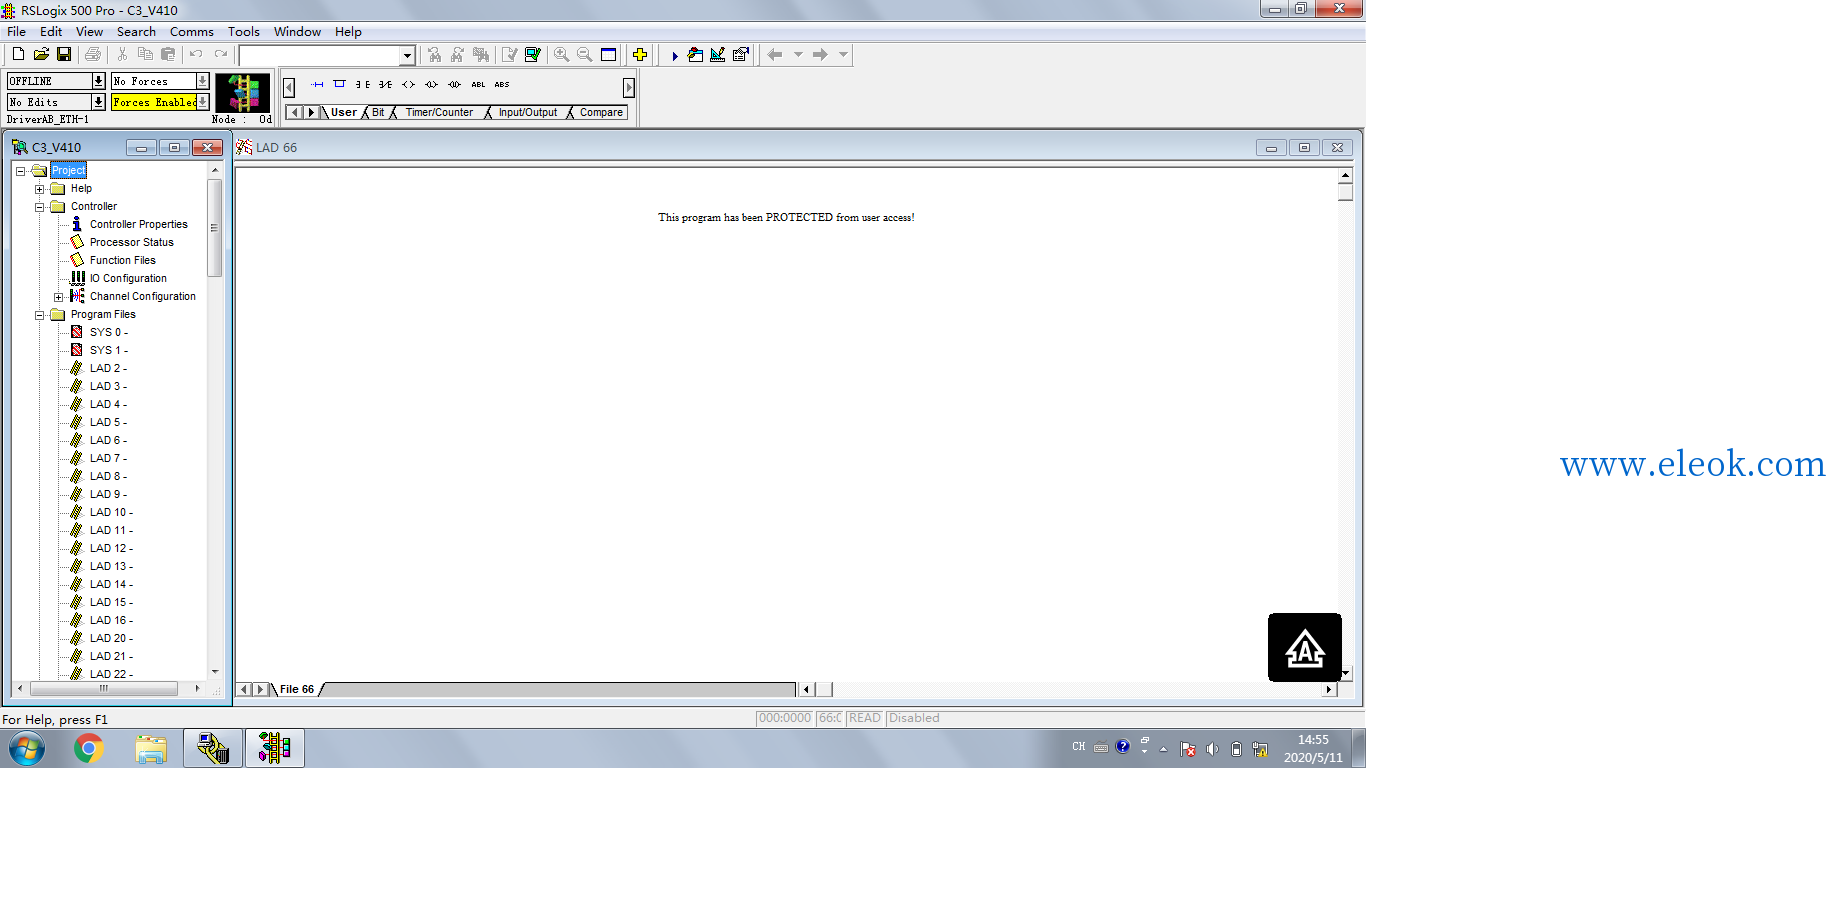
Task: Verify the file using the checkmark icon
Action: pos(510,55)
